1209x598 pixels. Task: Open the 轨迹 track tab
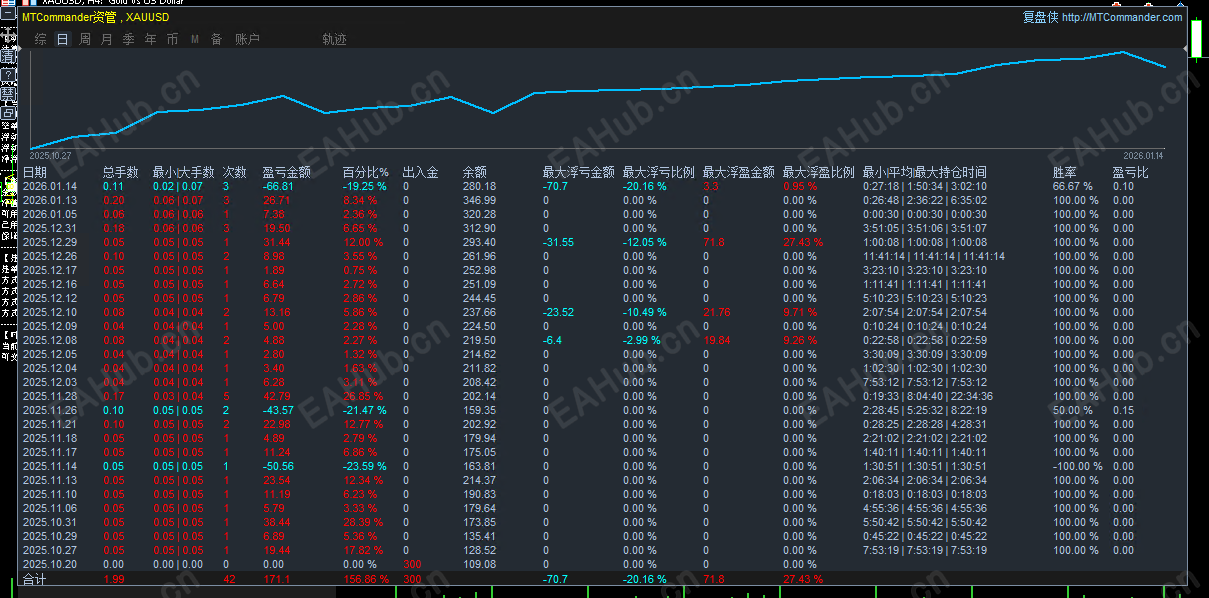tap(335, 40)
